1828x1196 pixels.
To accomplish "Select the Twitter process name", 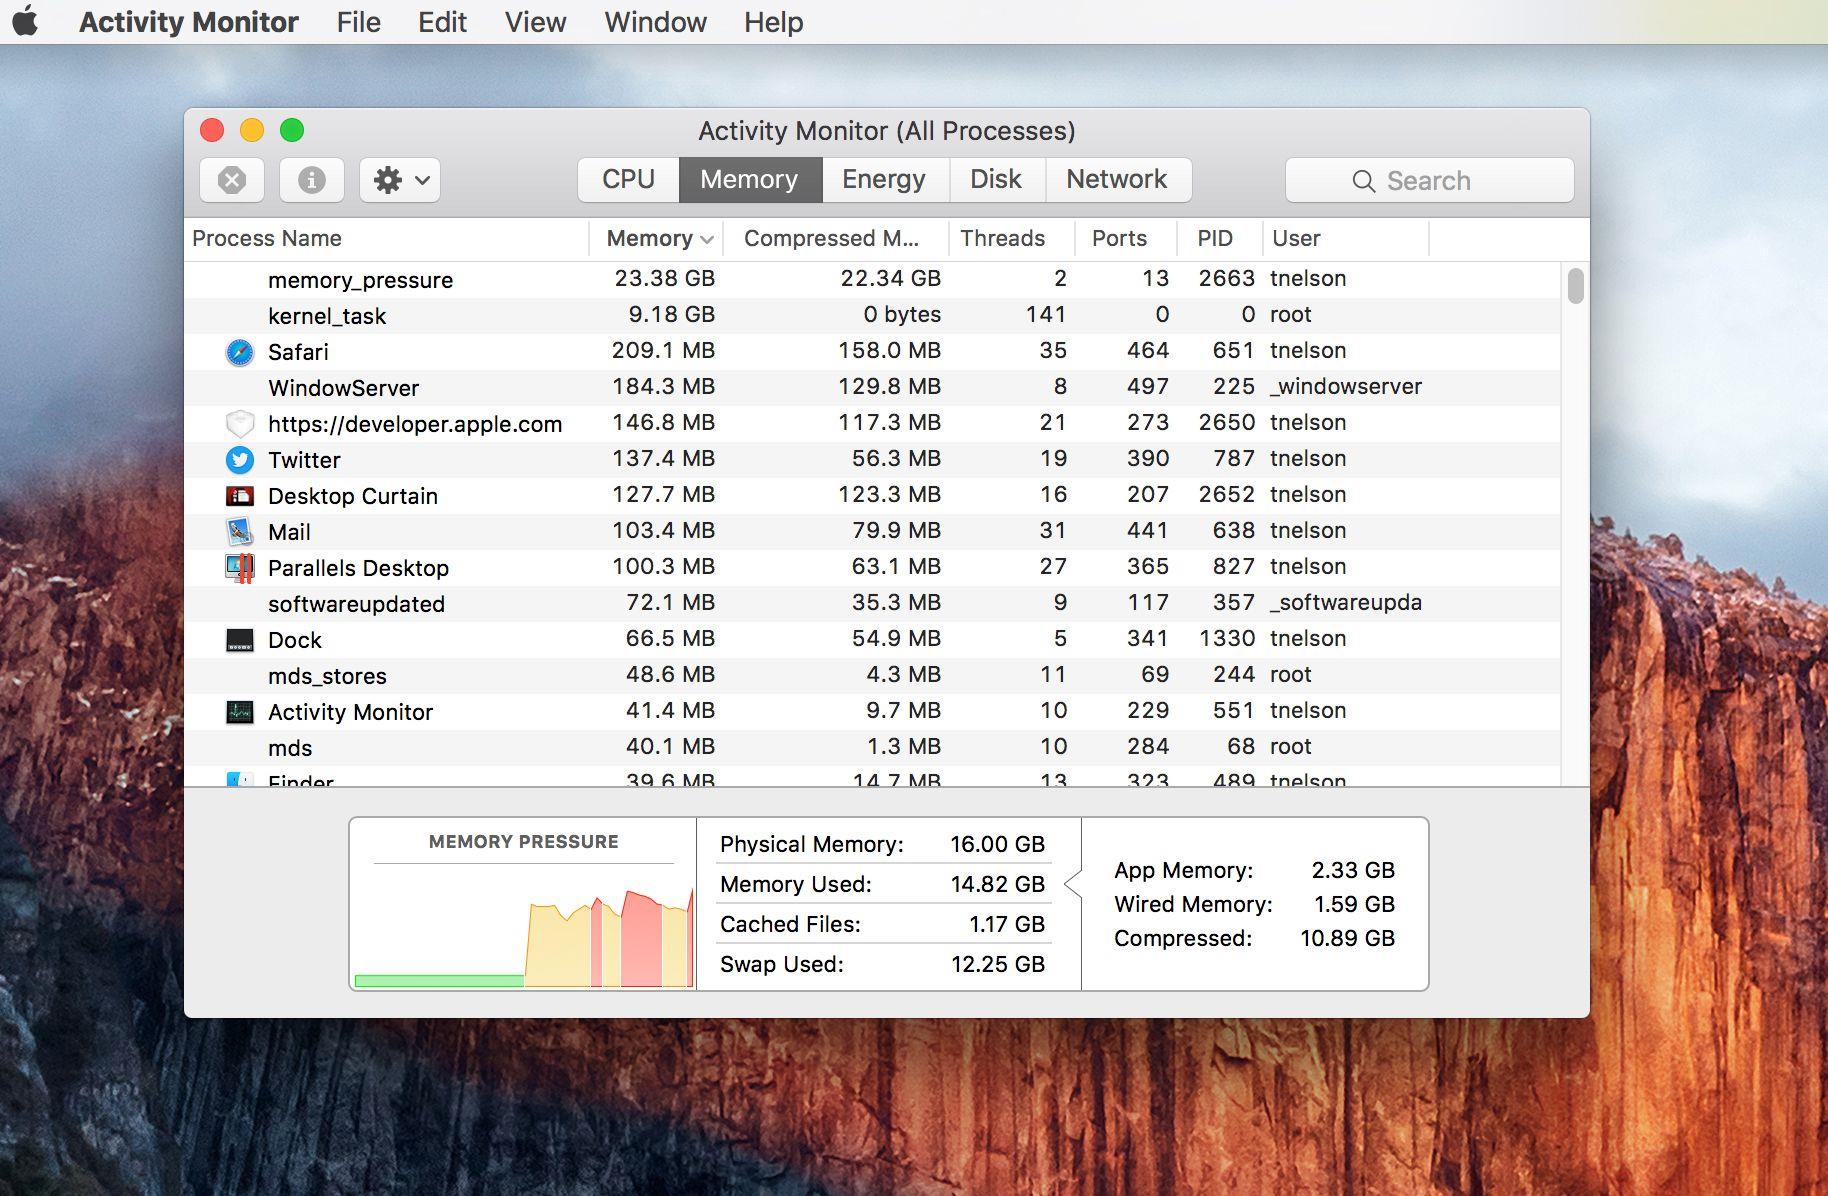I will 304,460.
